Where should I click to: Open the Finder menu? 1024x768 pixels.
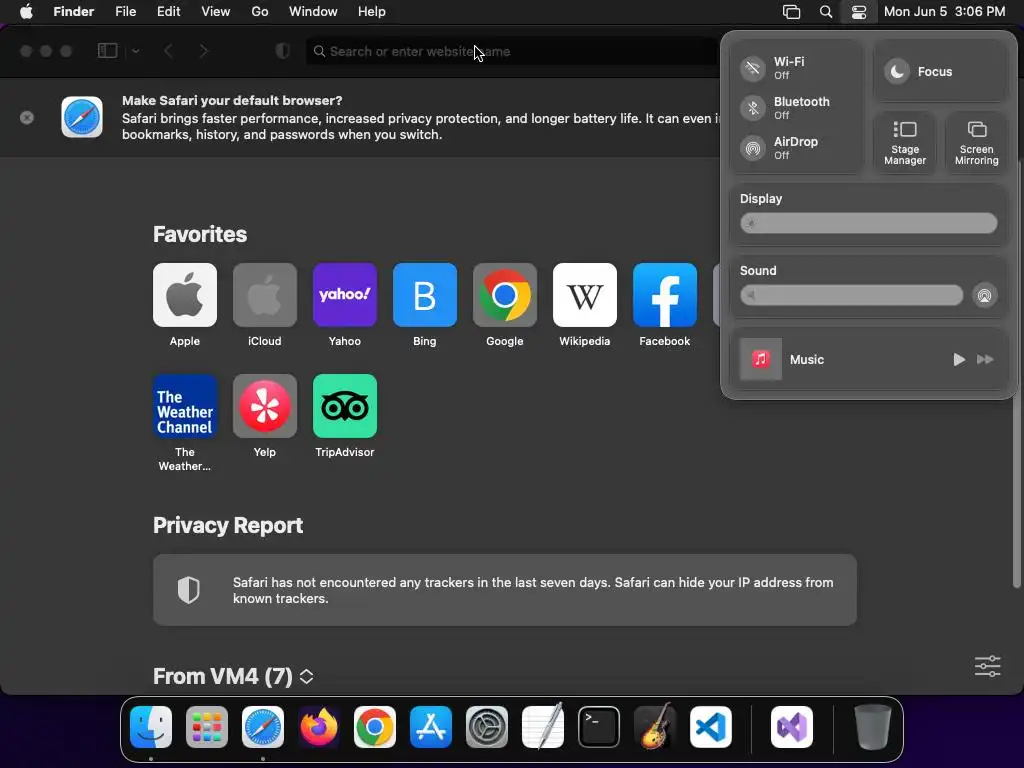(x=74, y=12)
